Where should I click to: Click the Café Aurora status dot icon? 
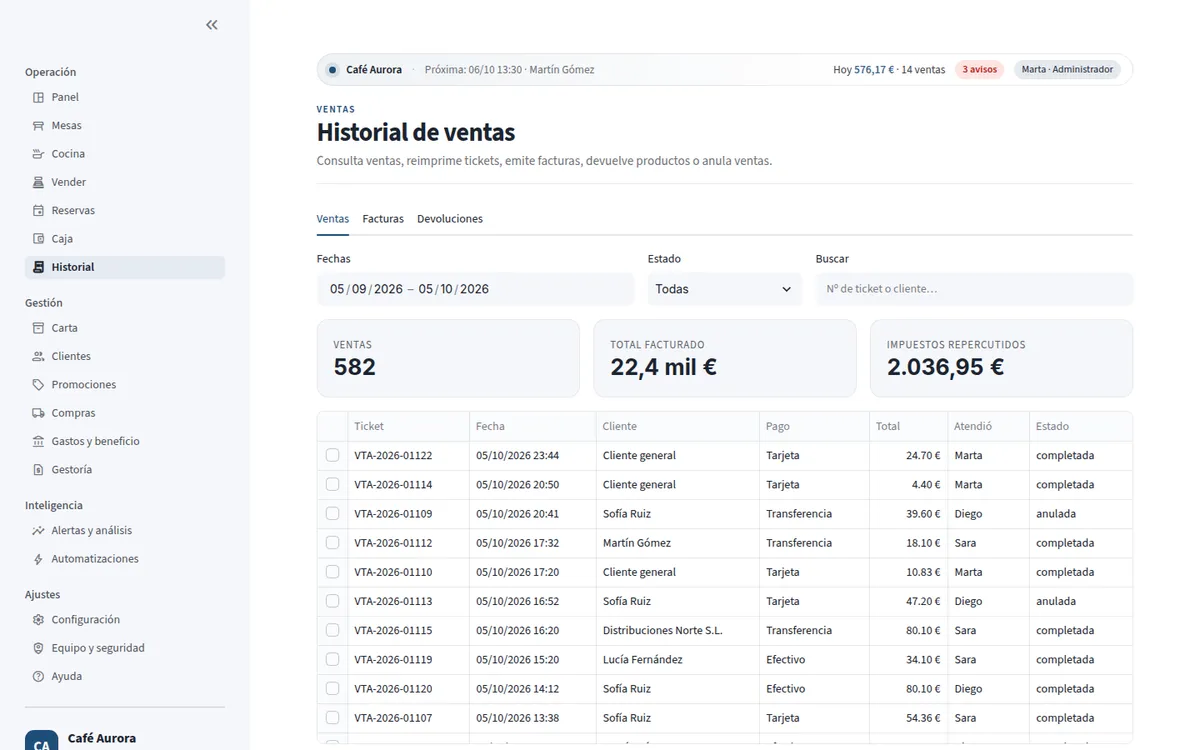tap(333, 70)
